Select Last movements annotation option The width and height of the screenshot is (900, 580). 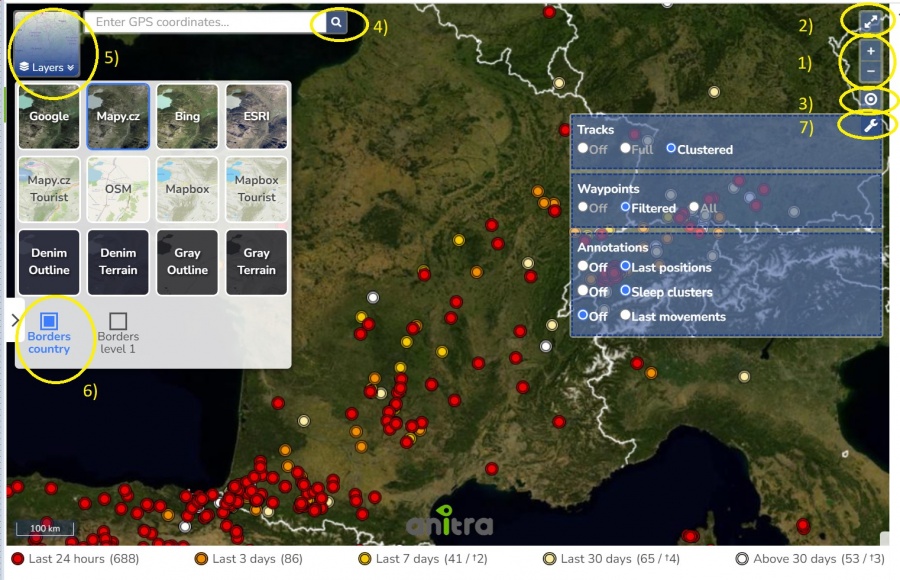pos(625,316)
